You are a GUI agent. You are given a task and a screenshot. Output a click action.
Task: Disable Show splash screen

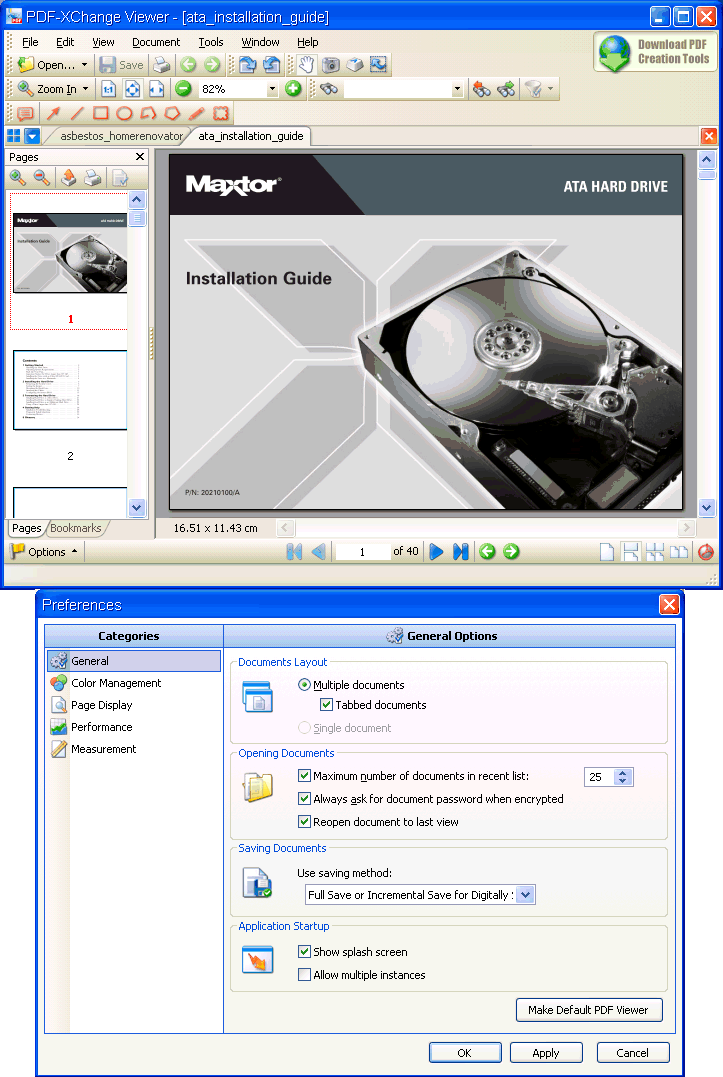(304, 951)
